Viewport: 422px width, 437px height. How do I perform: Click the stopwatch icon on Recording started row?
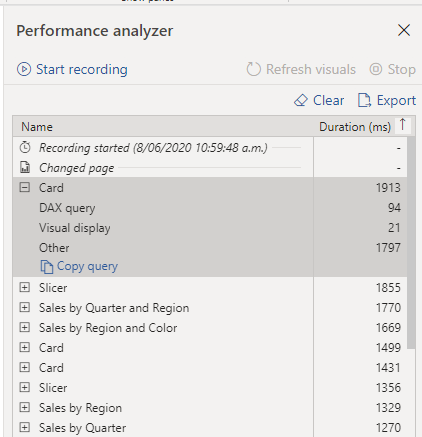click(x=25, y=147)
